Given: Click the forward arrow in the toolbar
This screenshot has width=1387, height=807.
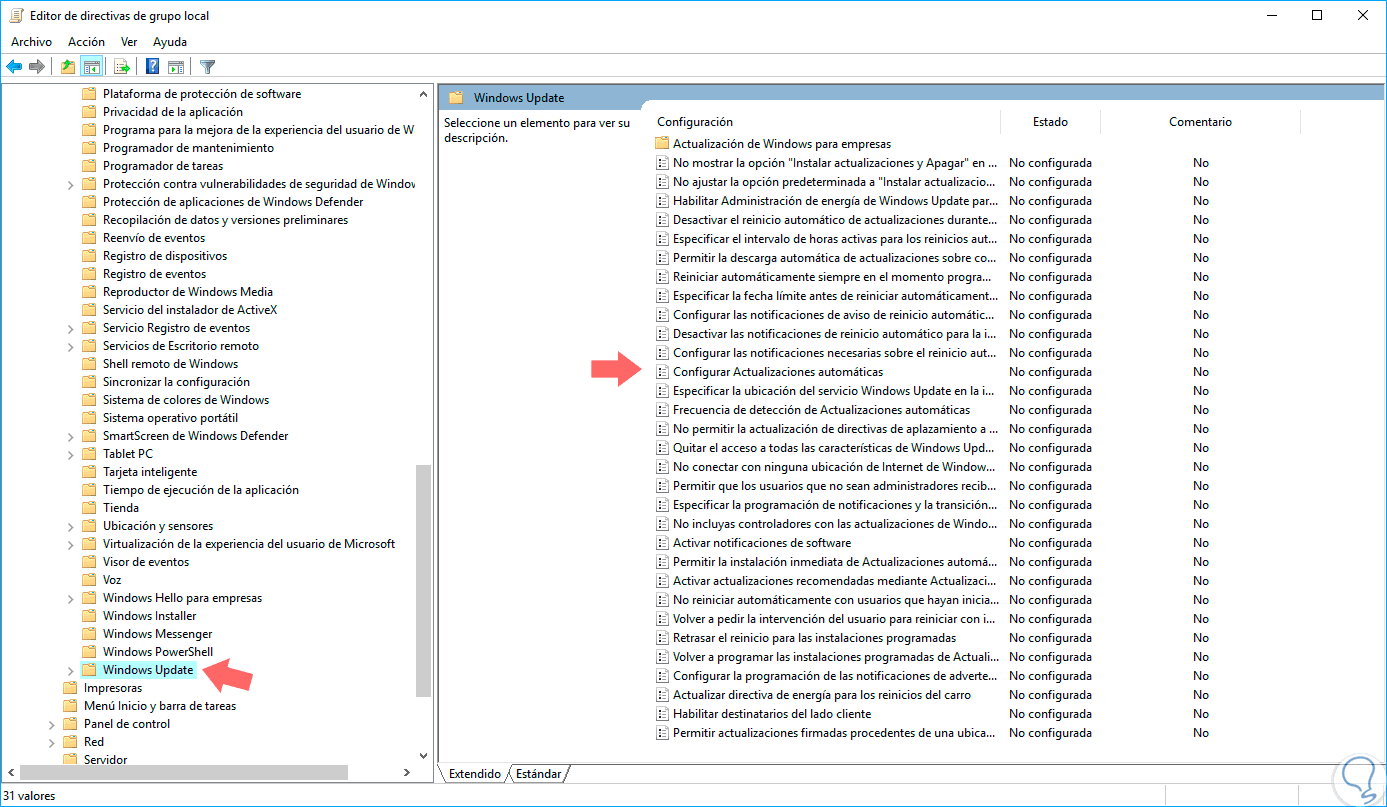Looking at the screenshot, I should pyautogui.click(x=37, y=67).
